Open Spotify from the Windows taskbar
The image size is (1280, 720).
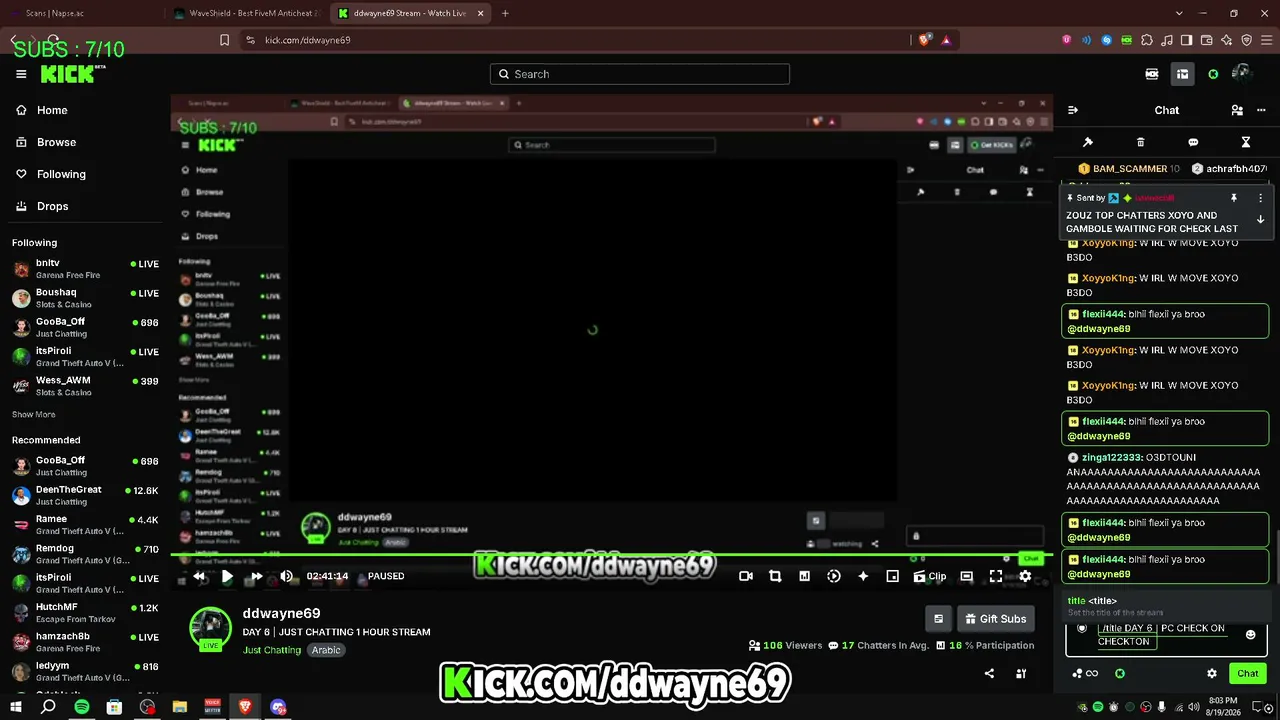click(82, 707)
